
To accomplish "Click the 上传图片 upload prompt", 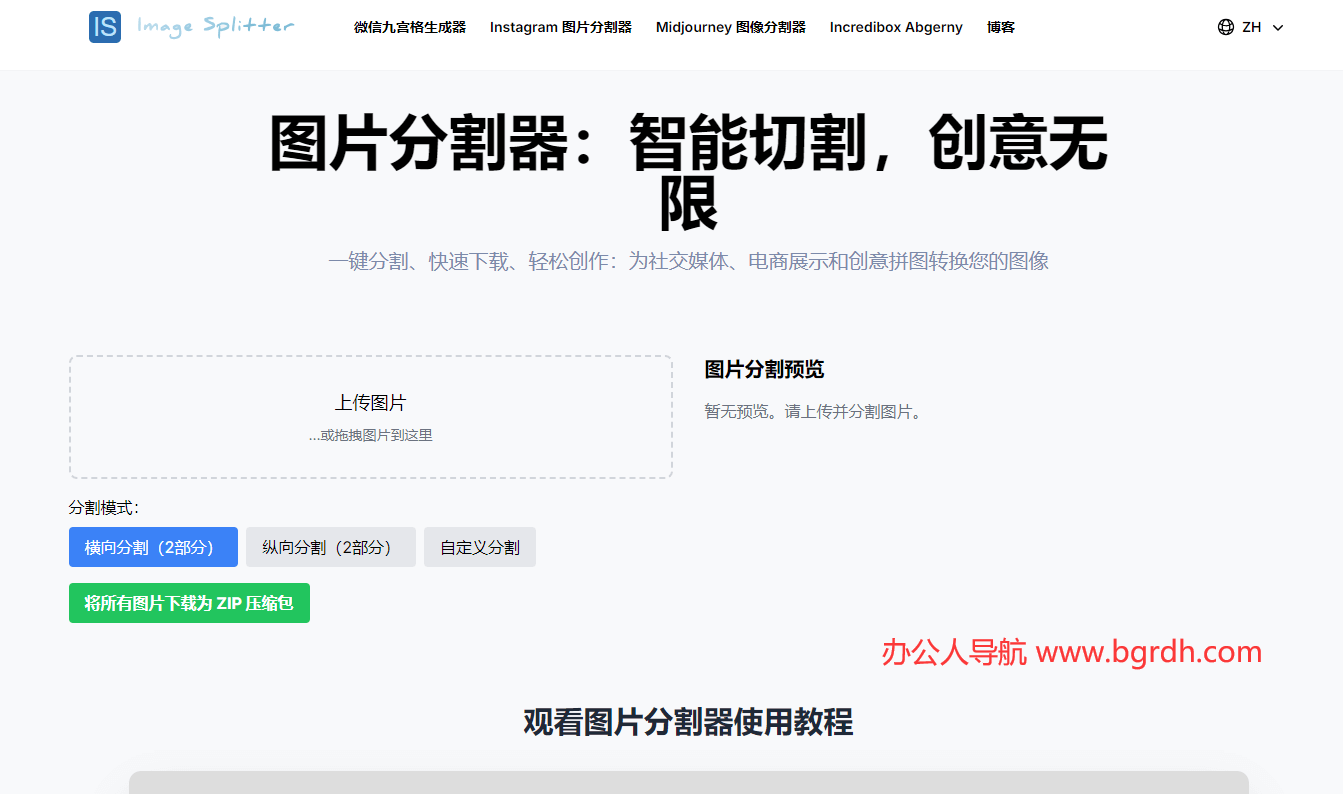I will click(370, 401).
